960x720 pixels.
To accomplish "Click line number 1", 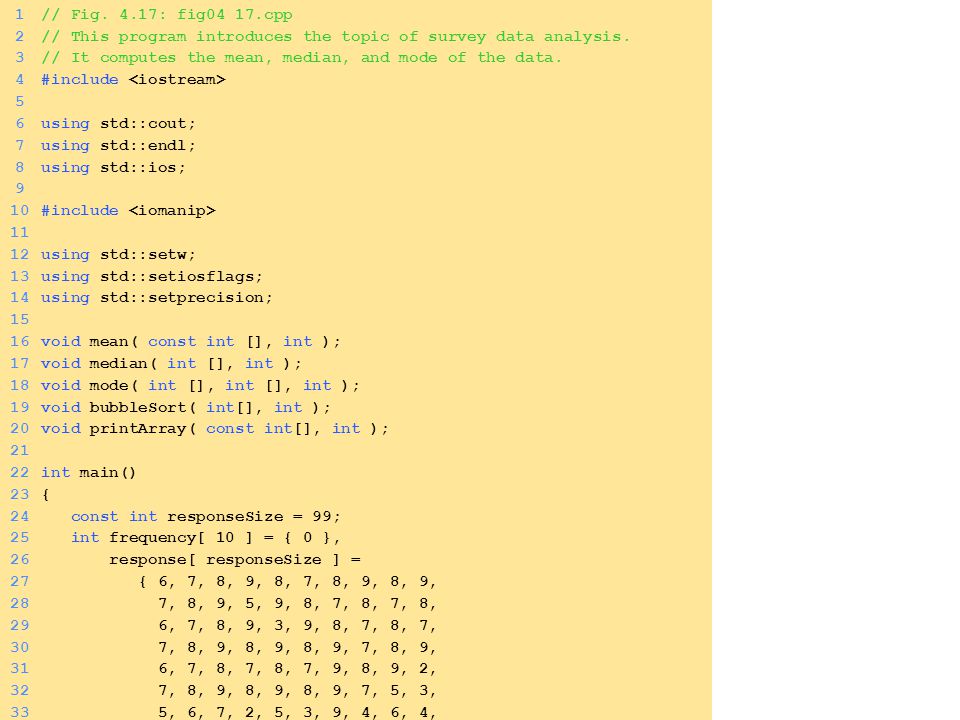I will (x=20, y=14).
